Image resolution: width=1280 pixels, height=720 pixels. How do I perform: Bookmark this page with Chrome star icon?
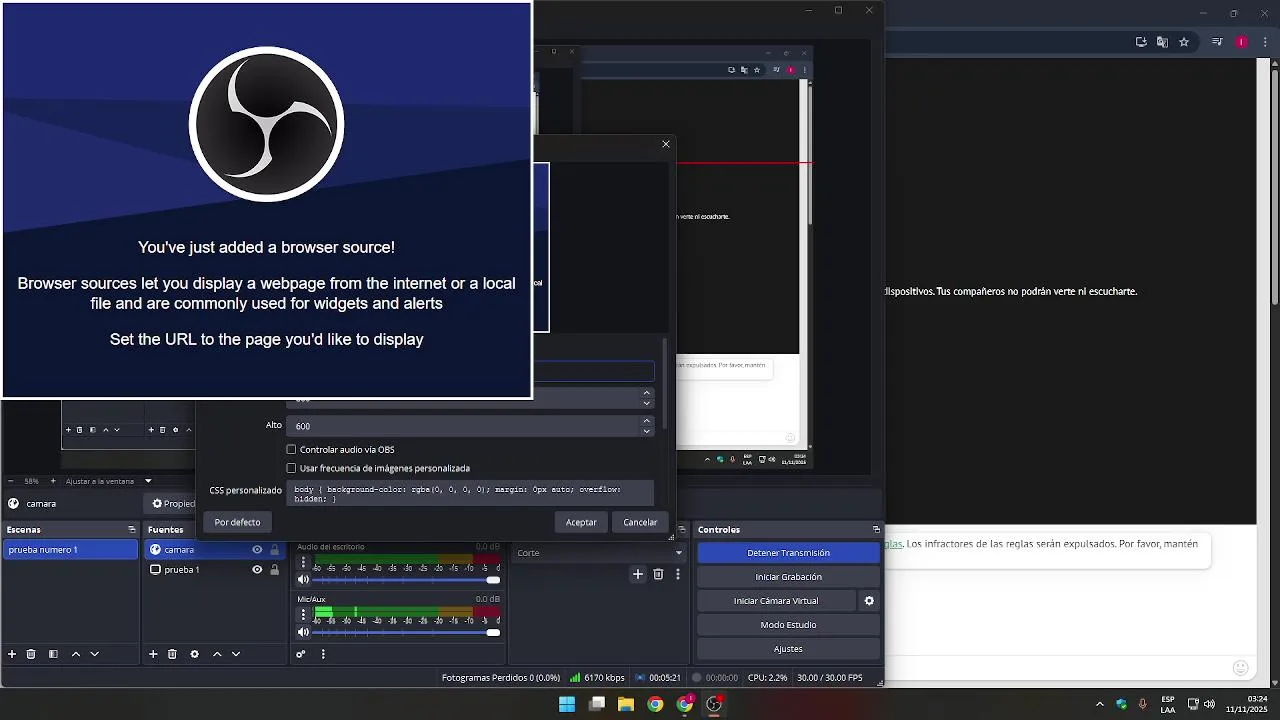1184,42
